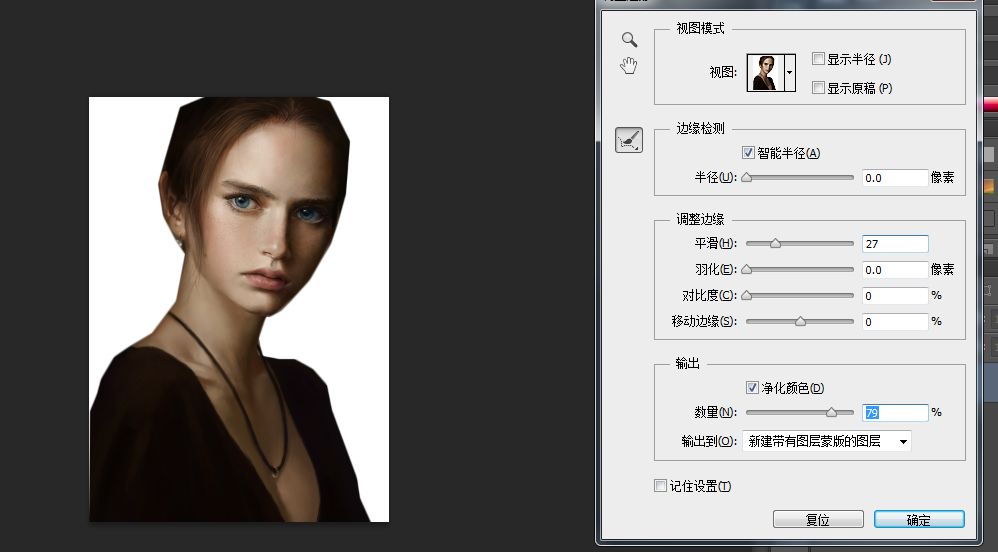The width and height of the screenshot is (998, 552).
Task: Click the 羽化(E) slider handle
Action: pyautogui.click(x=747, y=269)
